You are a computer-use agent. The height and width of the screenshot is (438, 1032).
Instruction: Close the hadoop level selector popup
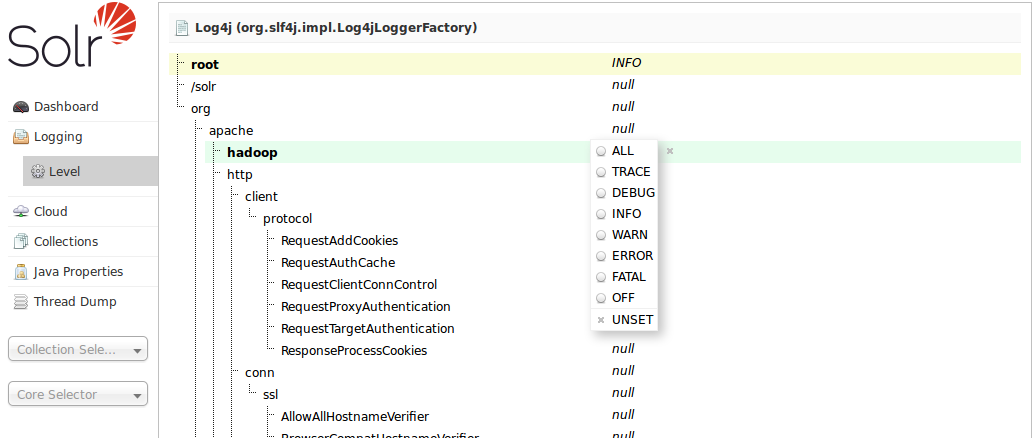point(670,151)
